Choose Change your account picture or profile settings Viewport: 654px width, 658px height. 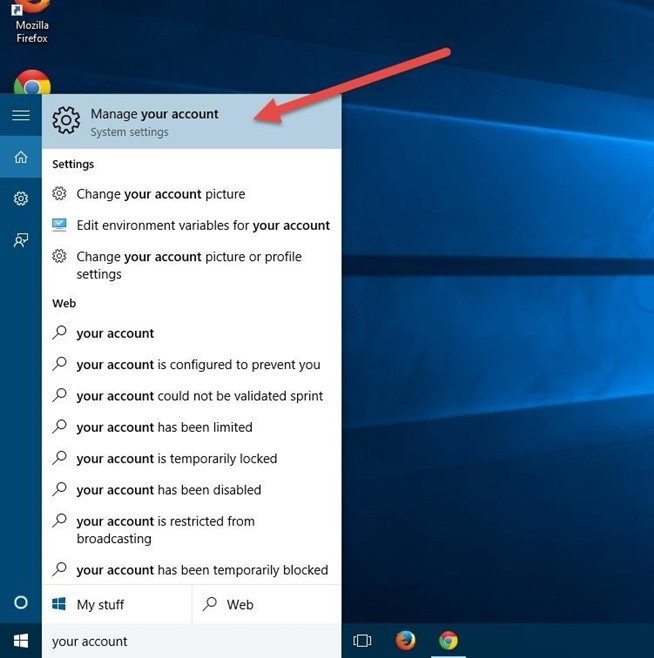(x=189, y=265)
